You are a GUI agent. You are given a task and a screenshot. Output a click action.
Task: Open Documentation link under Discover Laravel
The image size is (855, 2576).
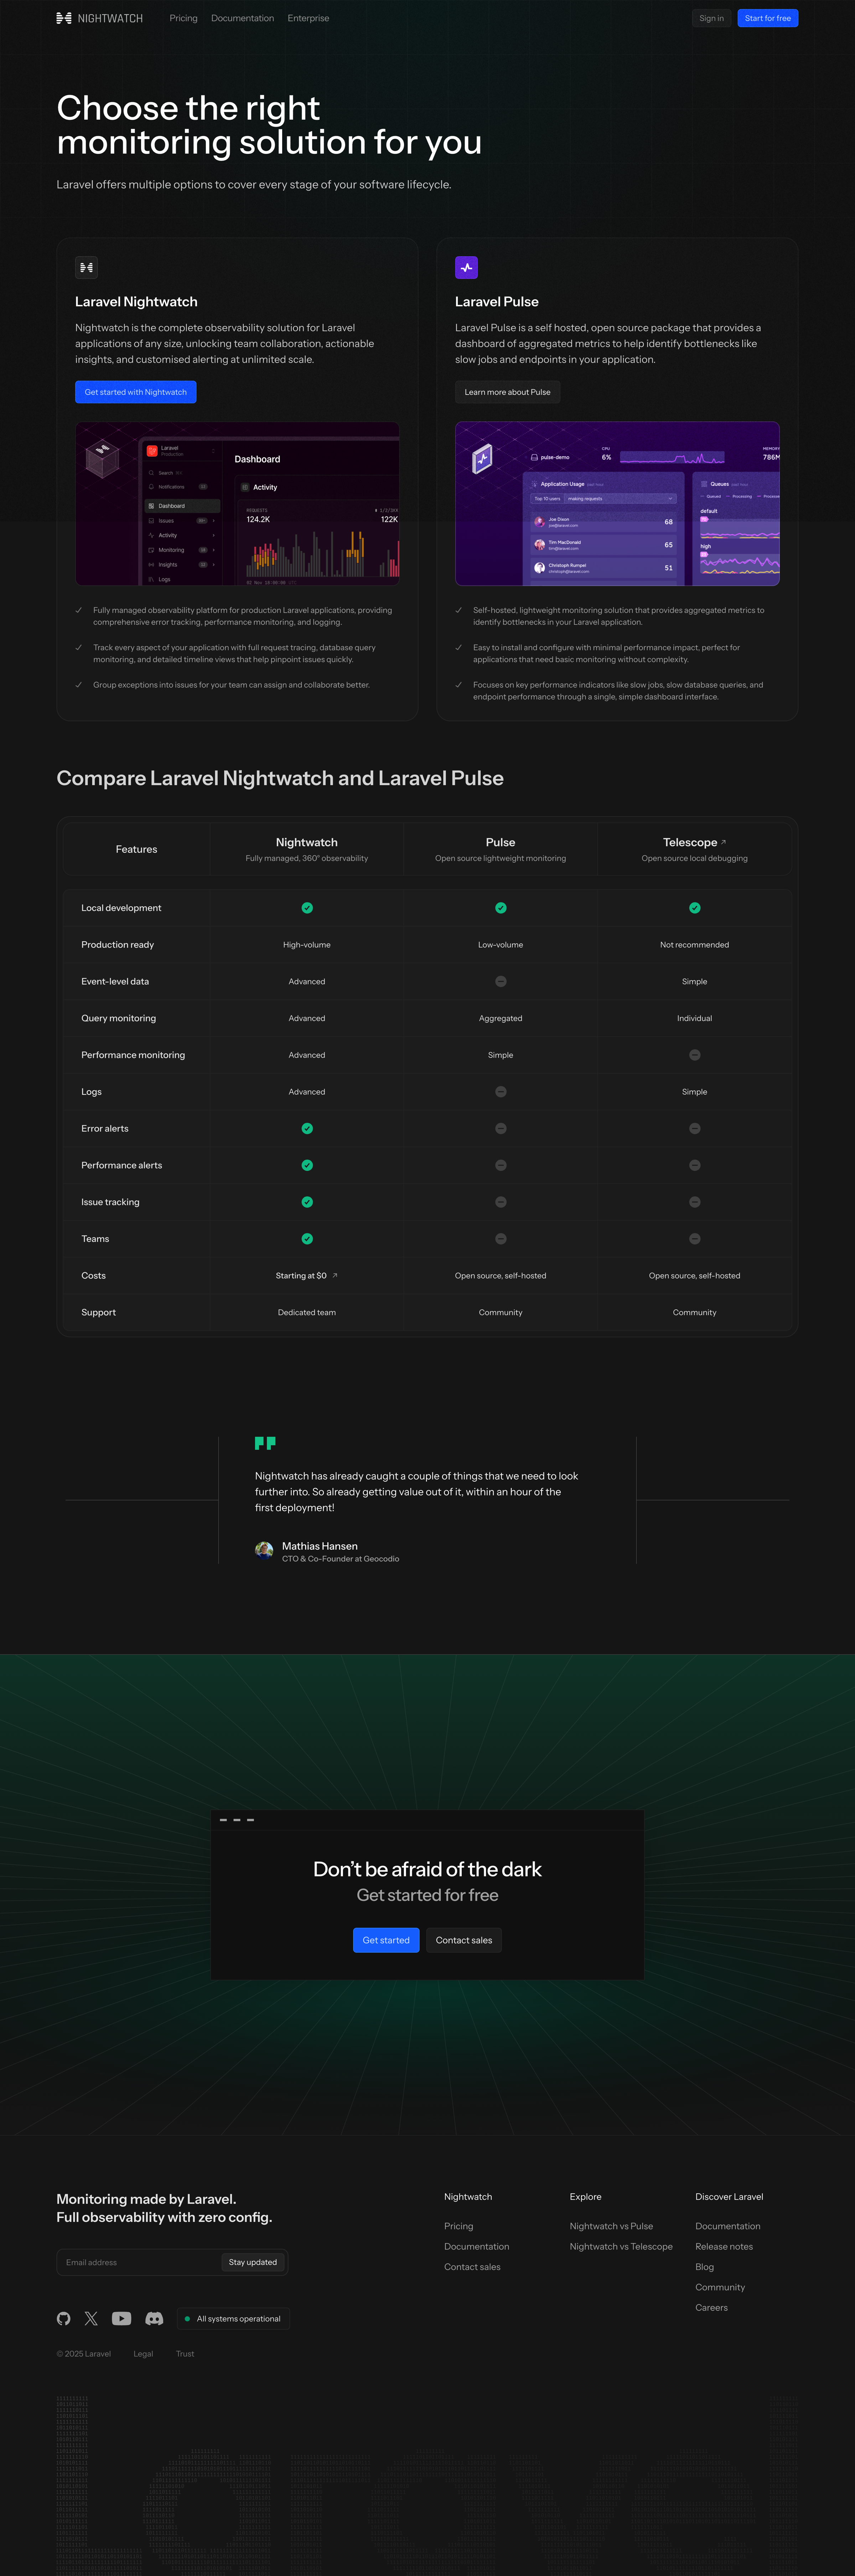click(728, 2226)
